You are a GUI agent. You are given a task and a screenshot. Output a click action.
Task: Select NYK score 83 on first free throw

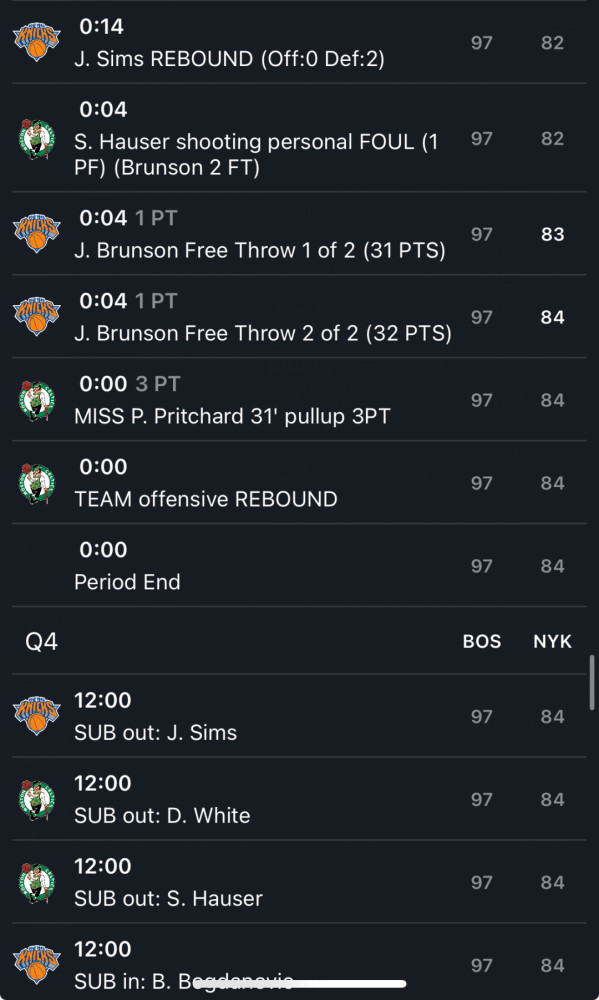pos(552,234)
